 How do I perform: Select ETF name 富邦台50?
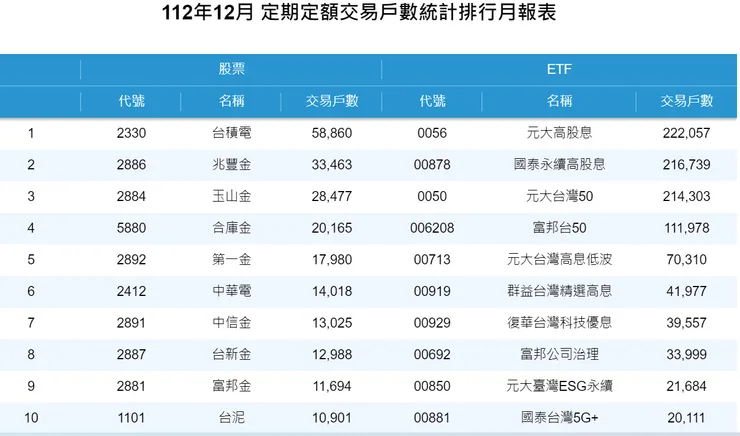[x=559, y=228]
